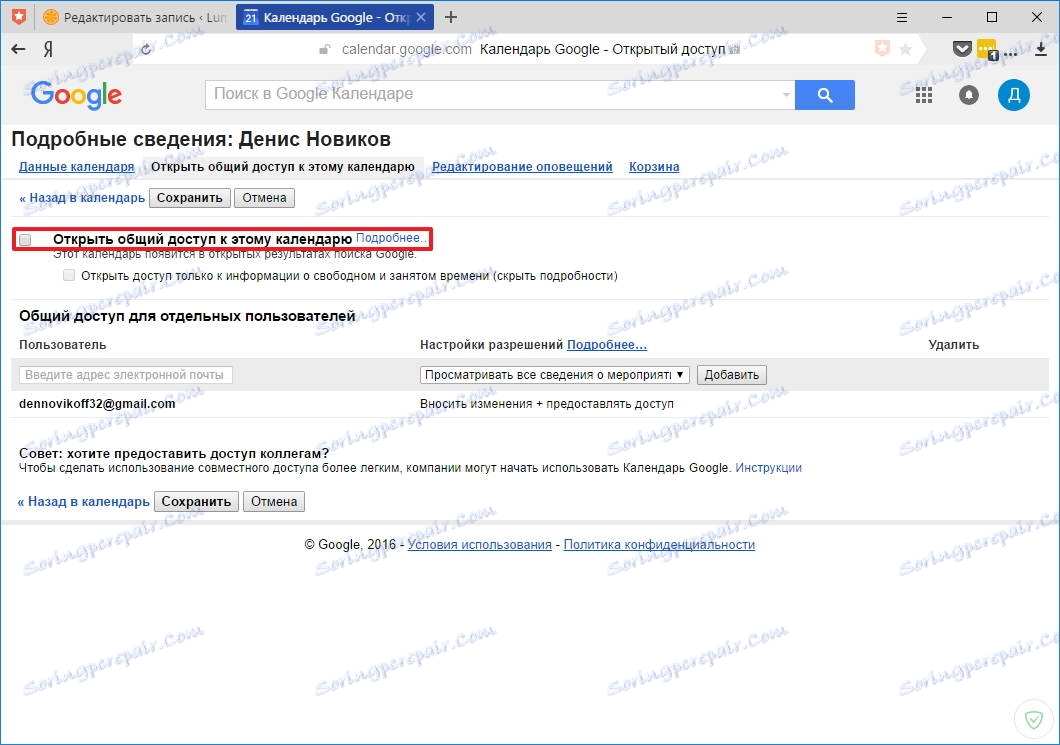1060x745 pixels.
Task: Open the Pocket extension icon
Action: click(x=962, y=49)
